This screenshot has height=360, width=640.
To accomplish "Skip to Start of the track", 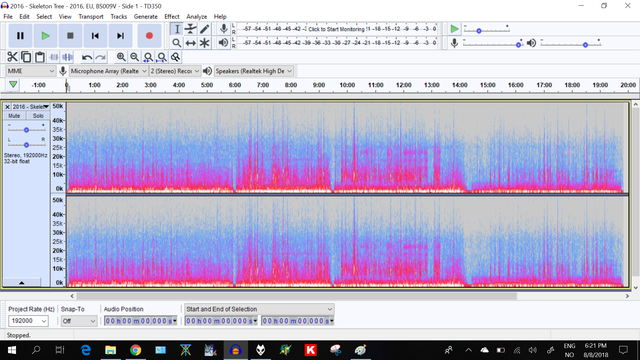I will [95, 36].
